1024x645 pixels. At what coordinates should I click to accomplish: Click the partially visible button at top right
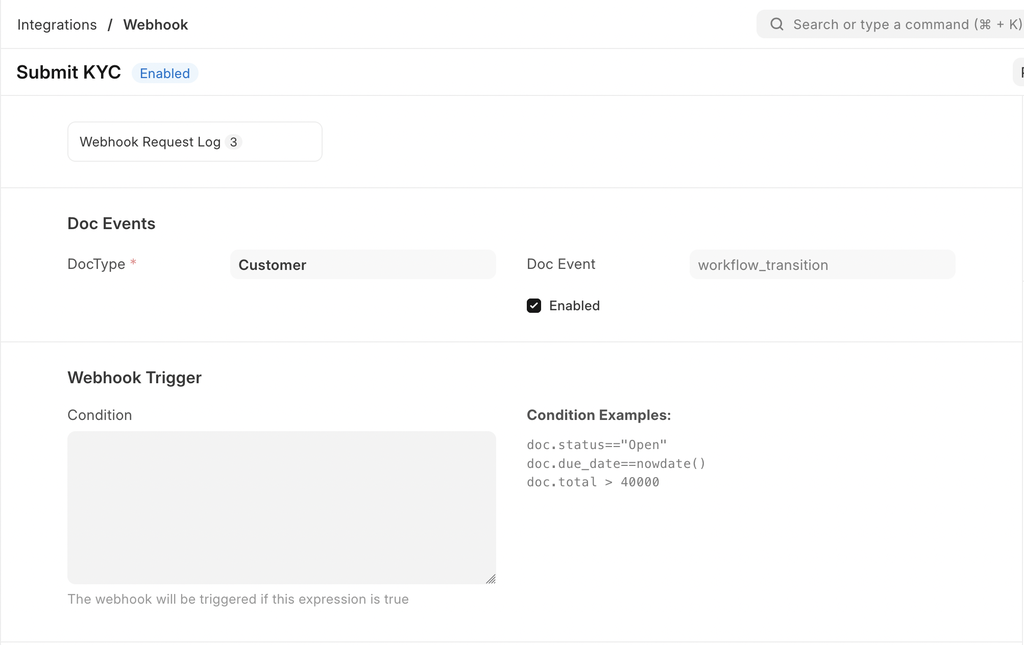coord(1020,72)
